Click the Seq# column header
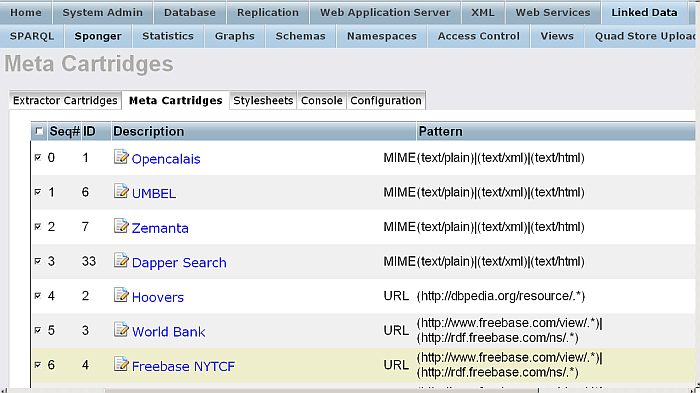The width and height of the screenshot is (700, 393). [65, 131]
